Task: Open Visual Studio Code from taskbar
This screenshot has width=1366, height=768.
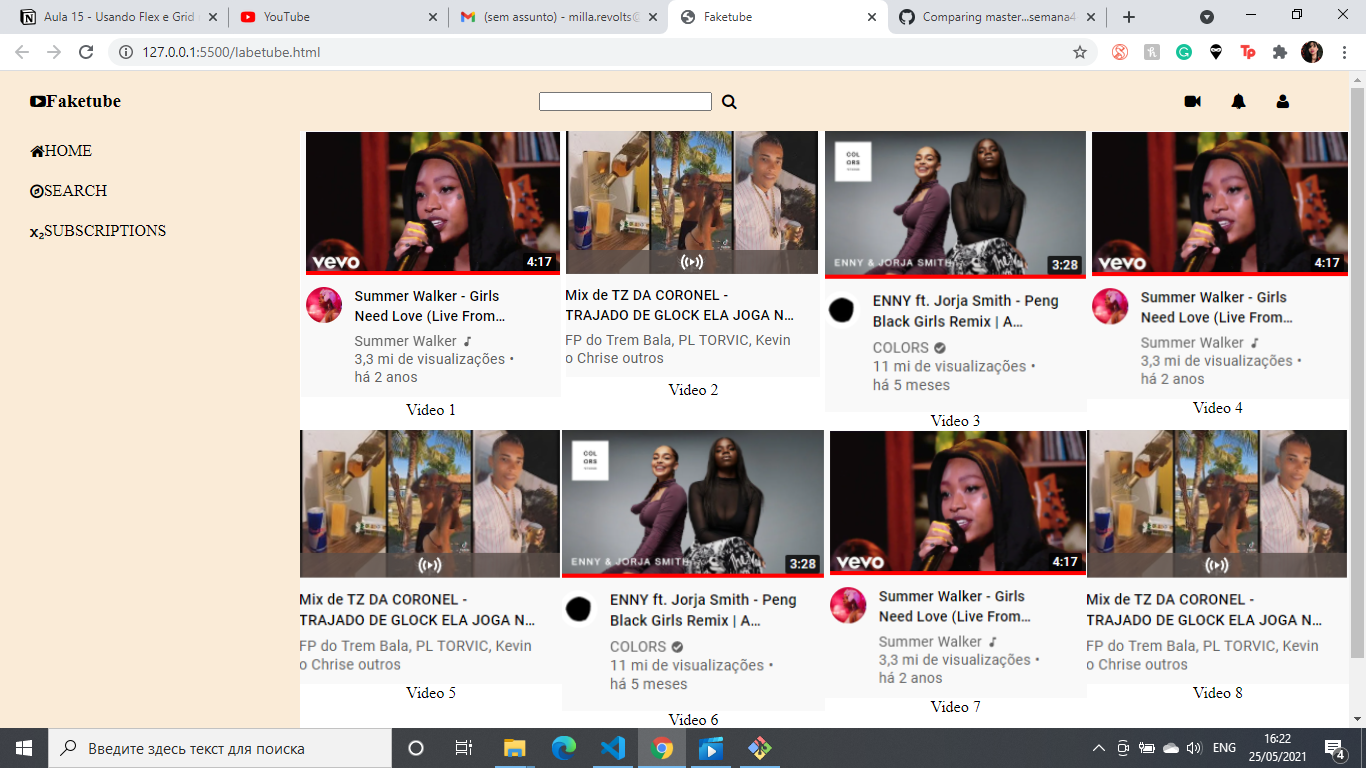Action: (x=613, y=748)
